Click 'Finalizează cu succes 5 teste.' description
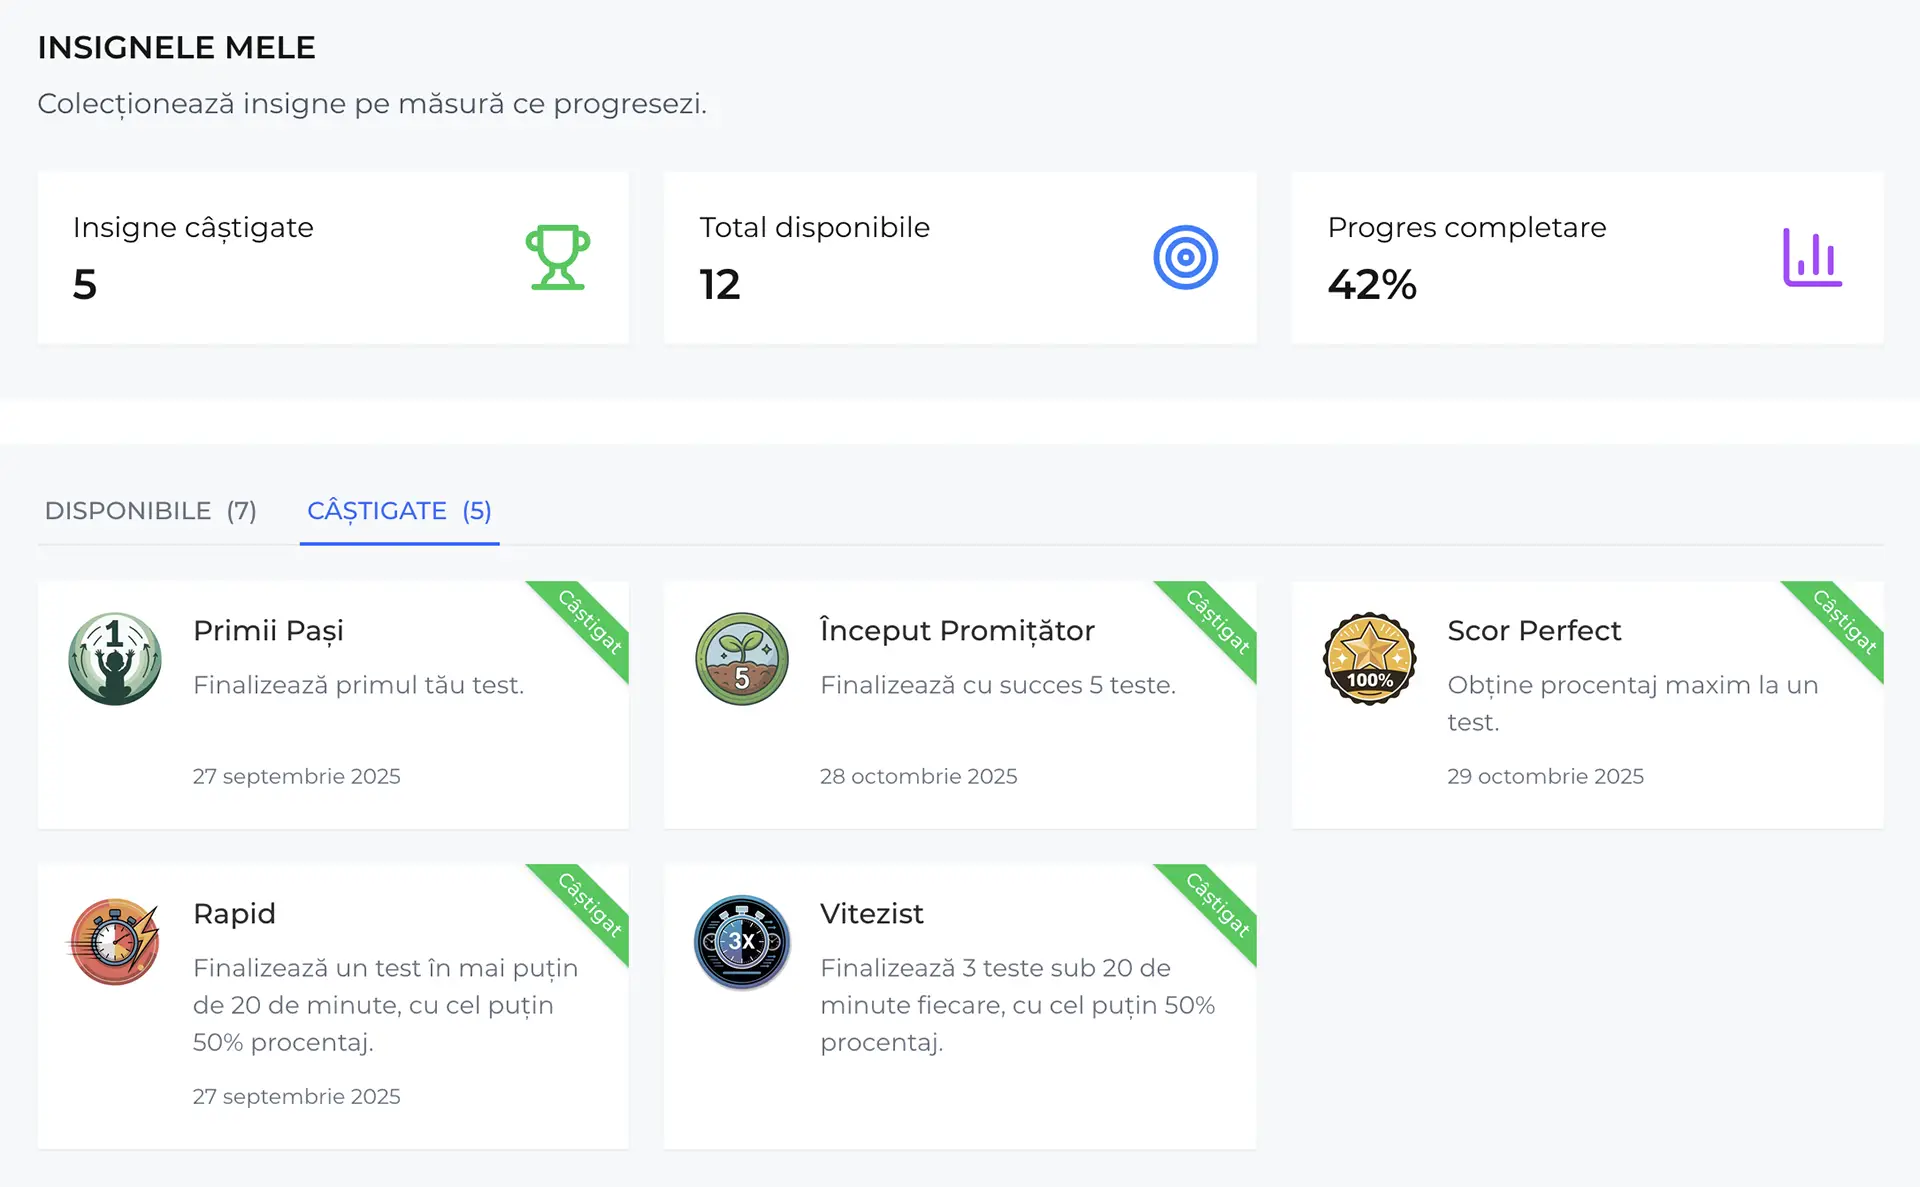This screenshot has height=1187, width=1920. pyautogui.click(x=998, y=686)
